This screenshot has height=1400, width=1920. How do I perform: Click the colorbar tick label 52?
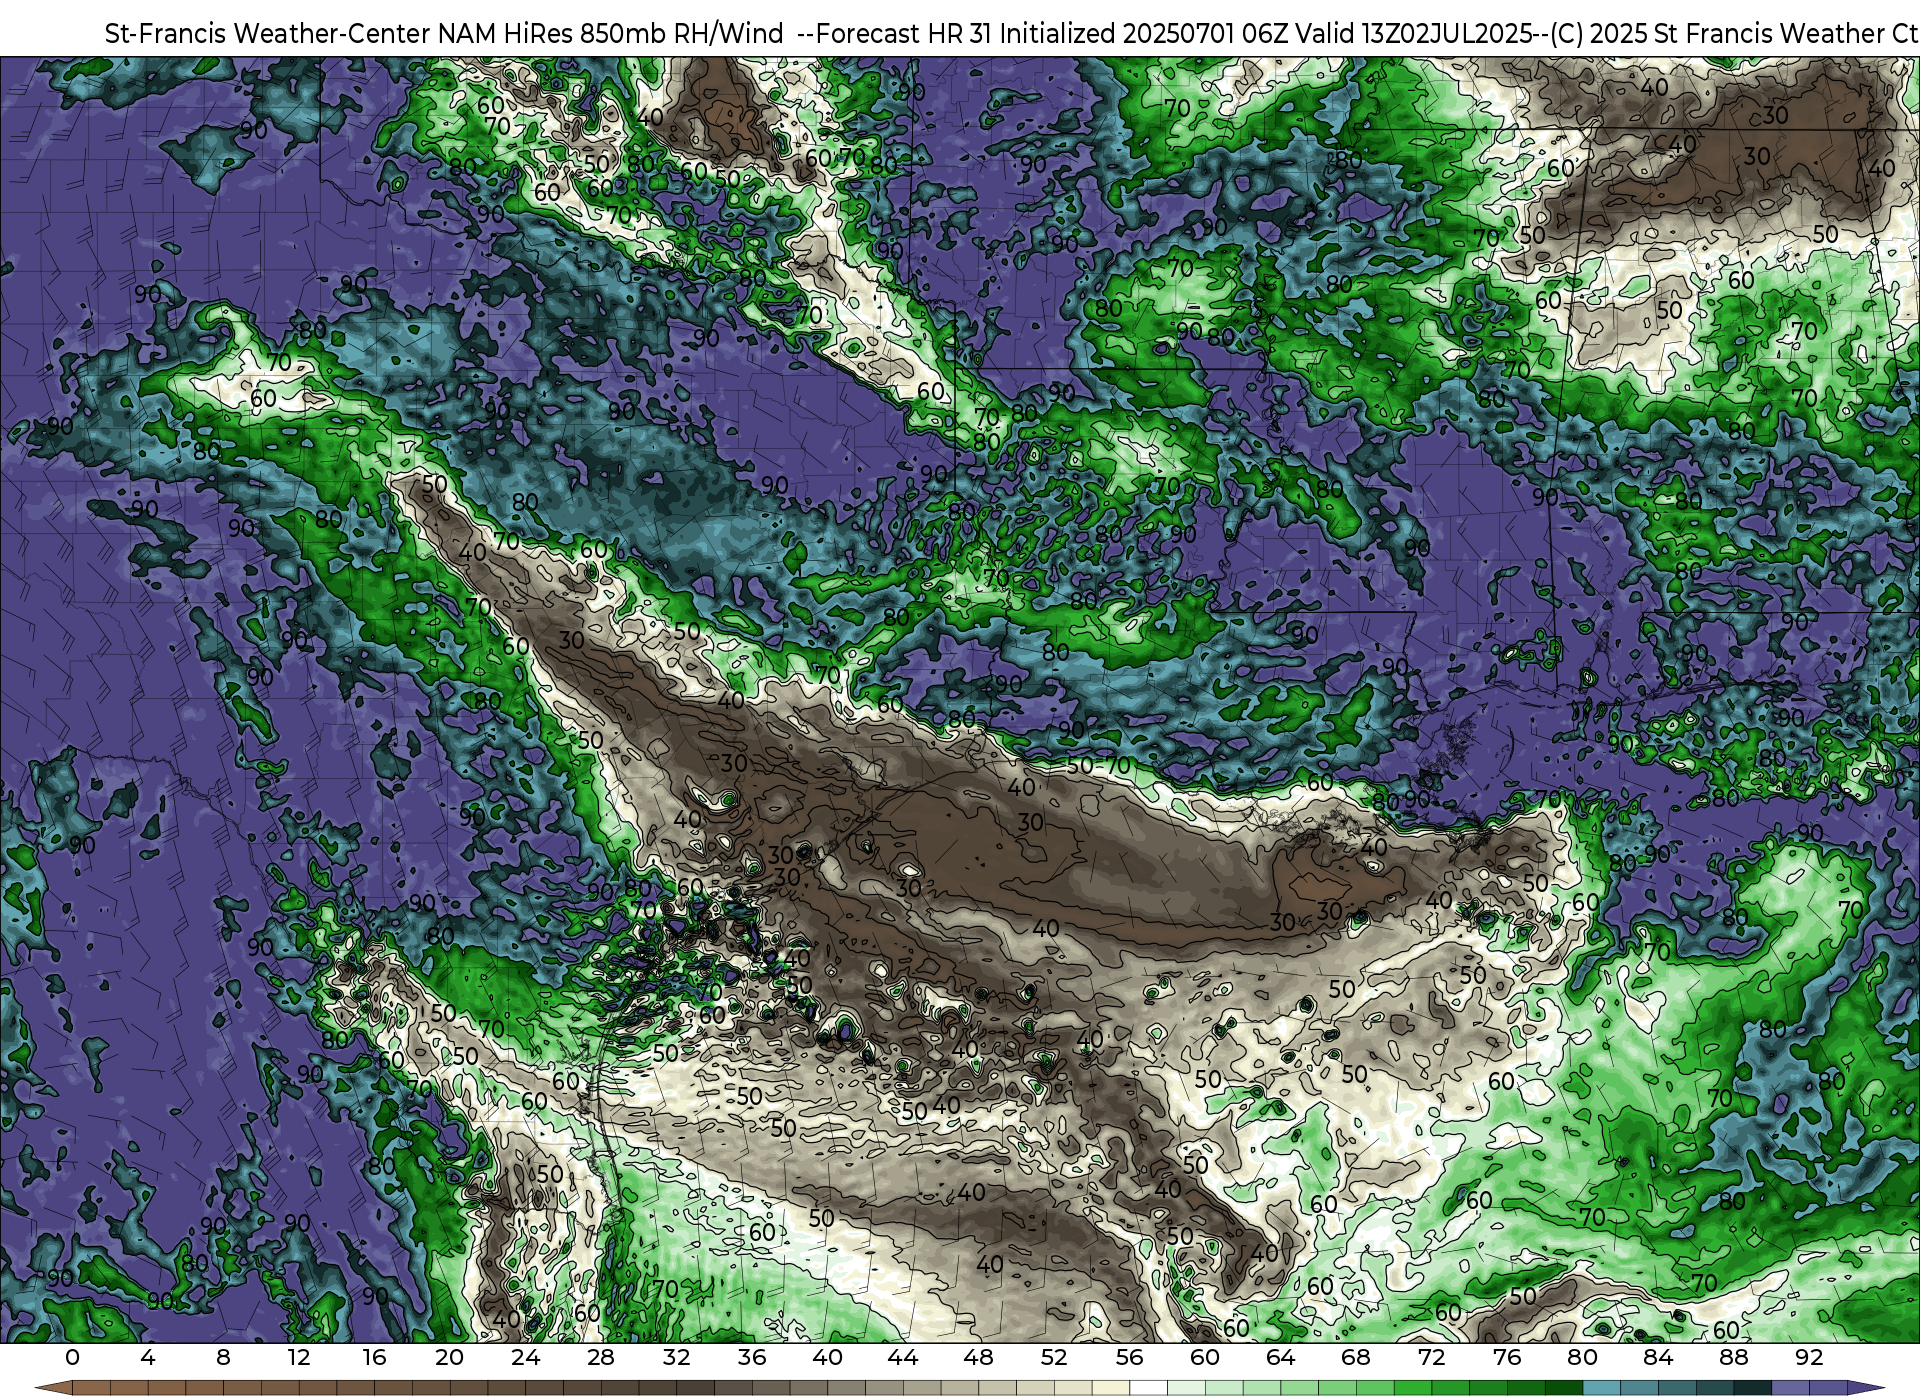coord(1054,1358)
